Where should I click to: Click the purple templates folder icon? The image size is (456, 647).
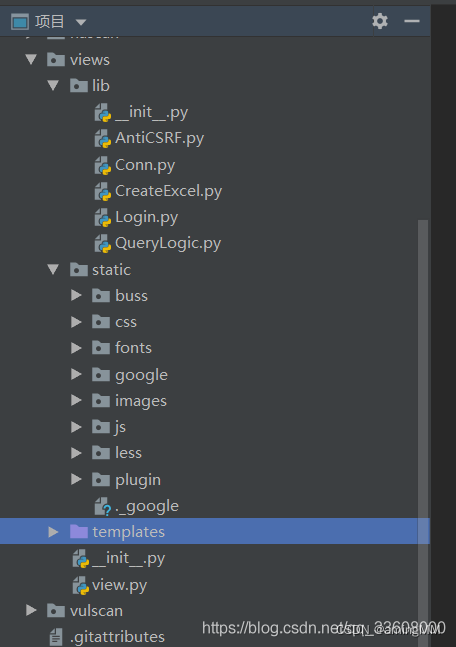click(78, 531)
